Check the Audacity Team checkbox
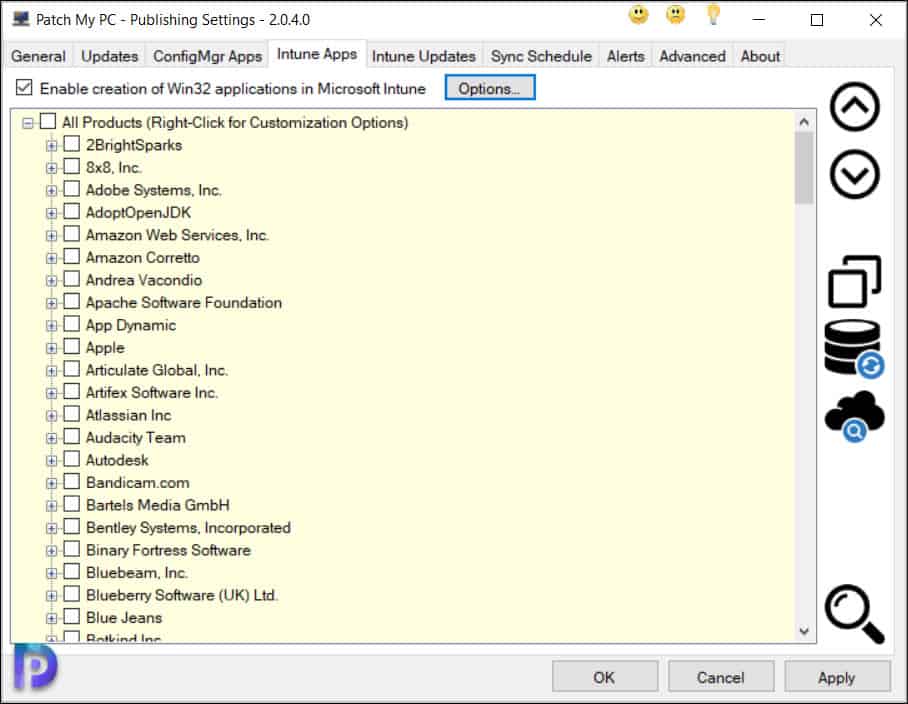The width and height of the screenshot is (908, 704). 71,437
